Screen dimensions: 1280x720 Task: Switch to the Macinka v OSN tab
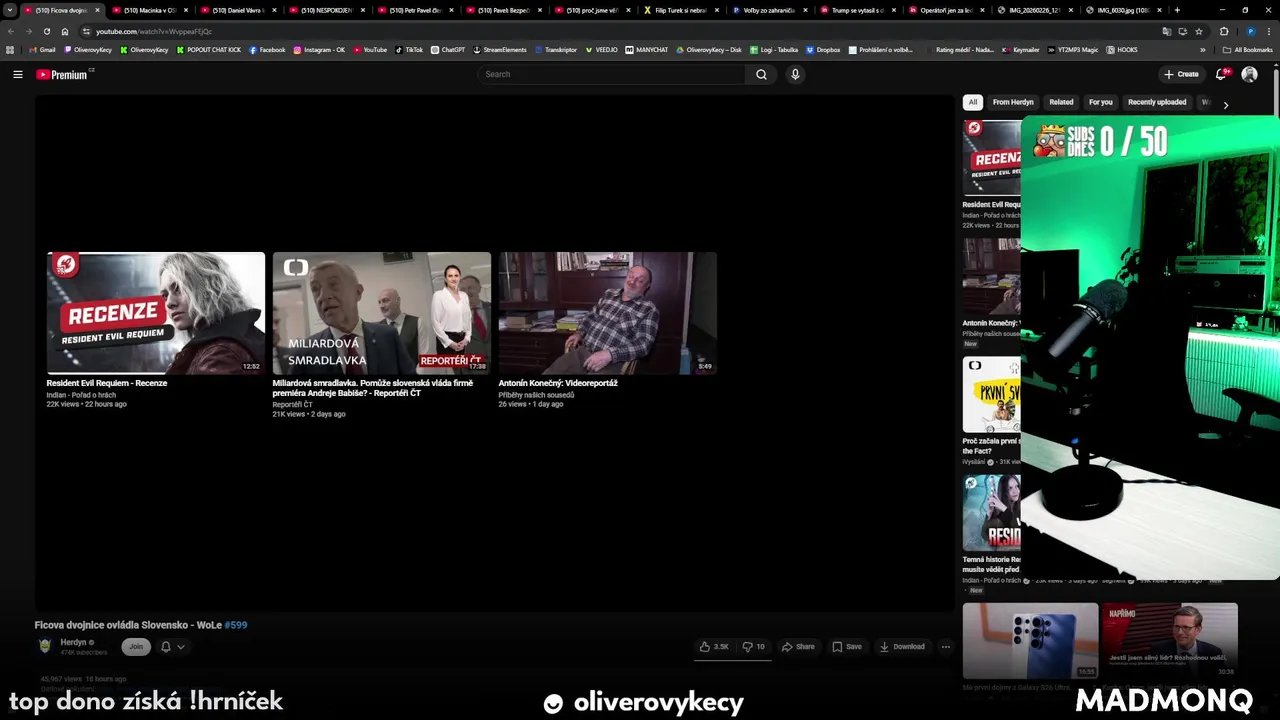150,10
